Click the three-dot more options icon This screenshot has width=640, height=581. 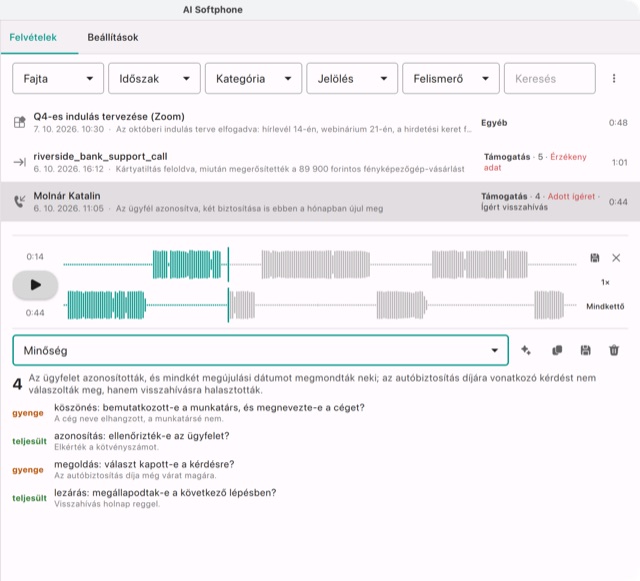tap(613, 78)
